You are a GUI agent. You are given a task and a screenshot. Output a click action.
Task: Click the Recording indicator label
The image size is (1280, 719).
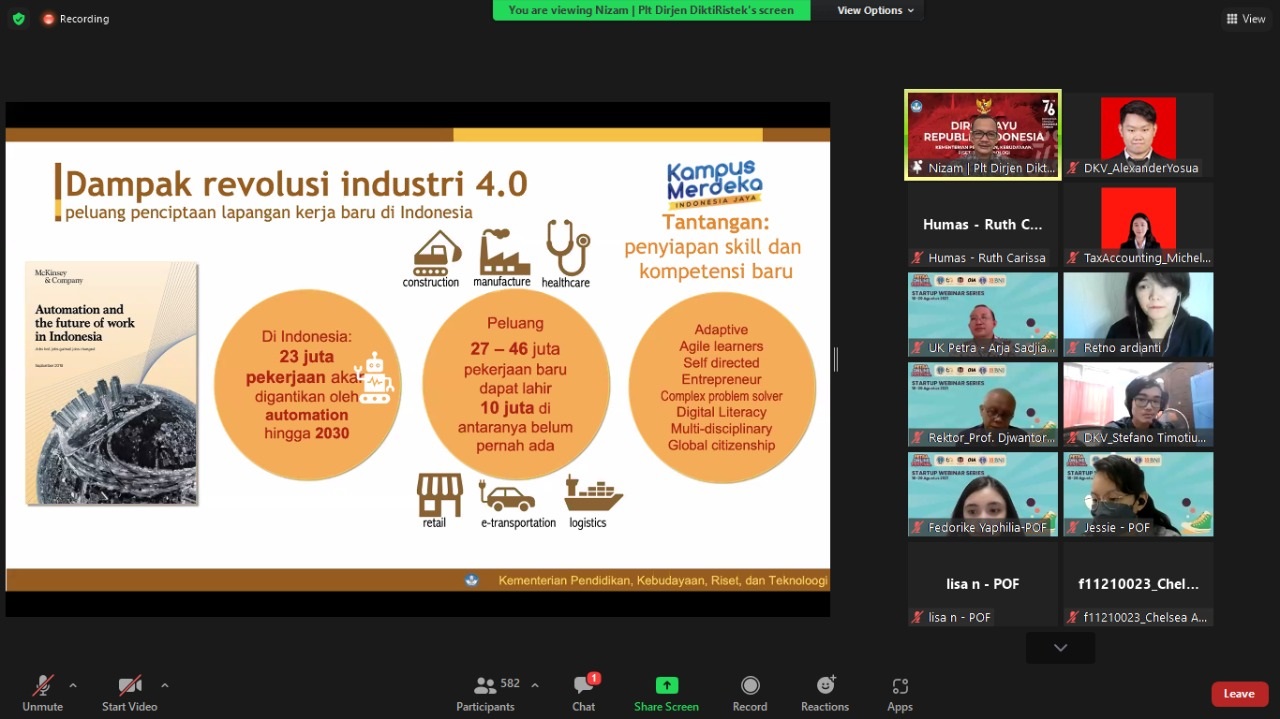coord(84,19)
